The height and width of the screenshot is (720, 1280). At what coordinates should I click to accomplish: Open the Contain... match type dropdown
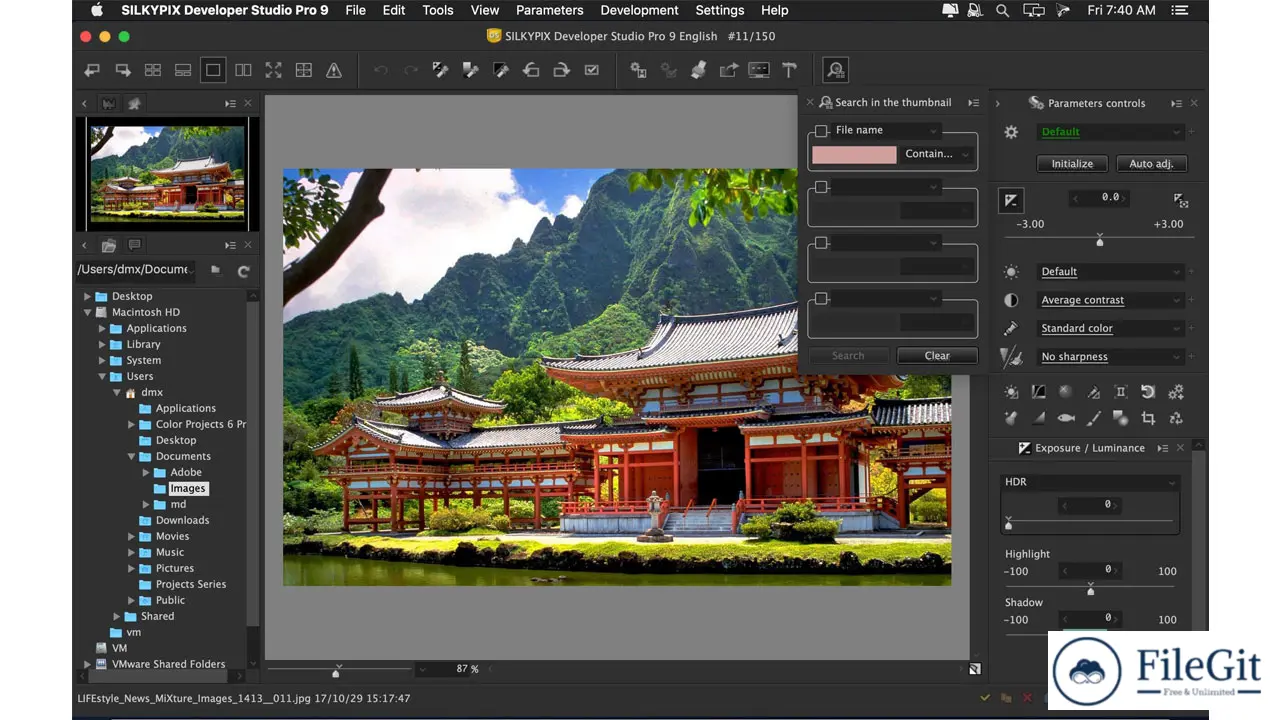[x=936, y=154]
